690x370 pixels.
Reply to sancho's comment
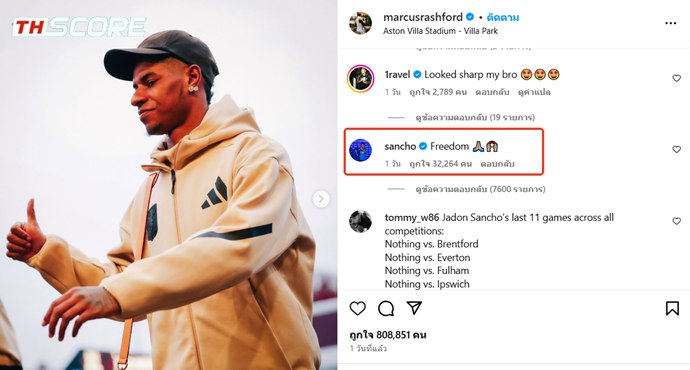click(x=497, y=164)
